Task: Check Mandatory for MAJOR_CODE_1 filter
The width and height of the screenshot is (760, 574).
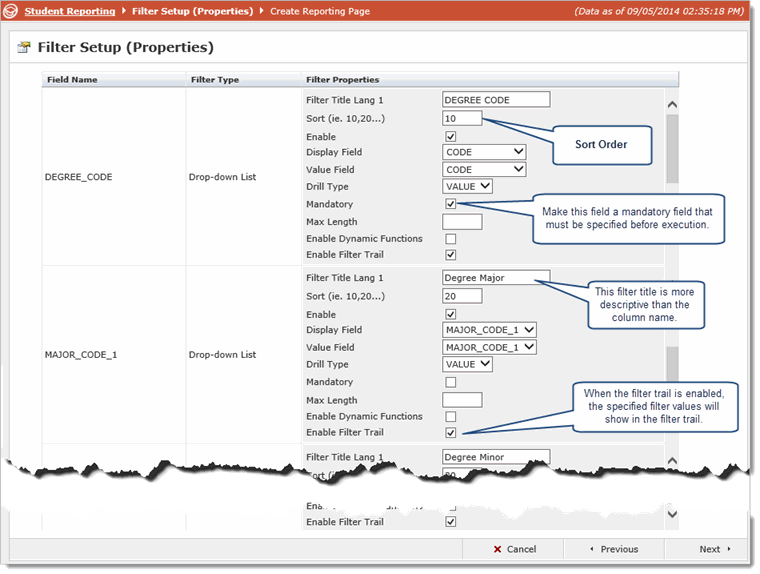Action: 451,383
